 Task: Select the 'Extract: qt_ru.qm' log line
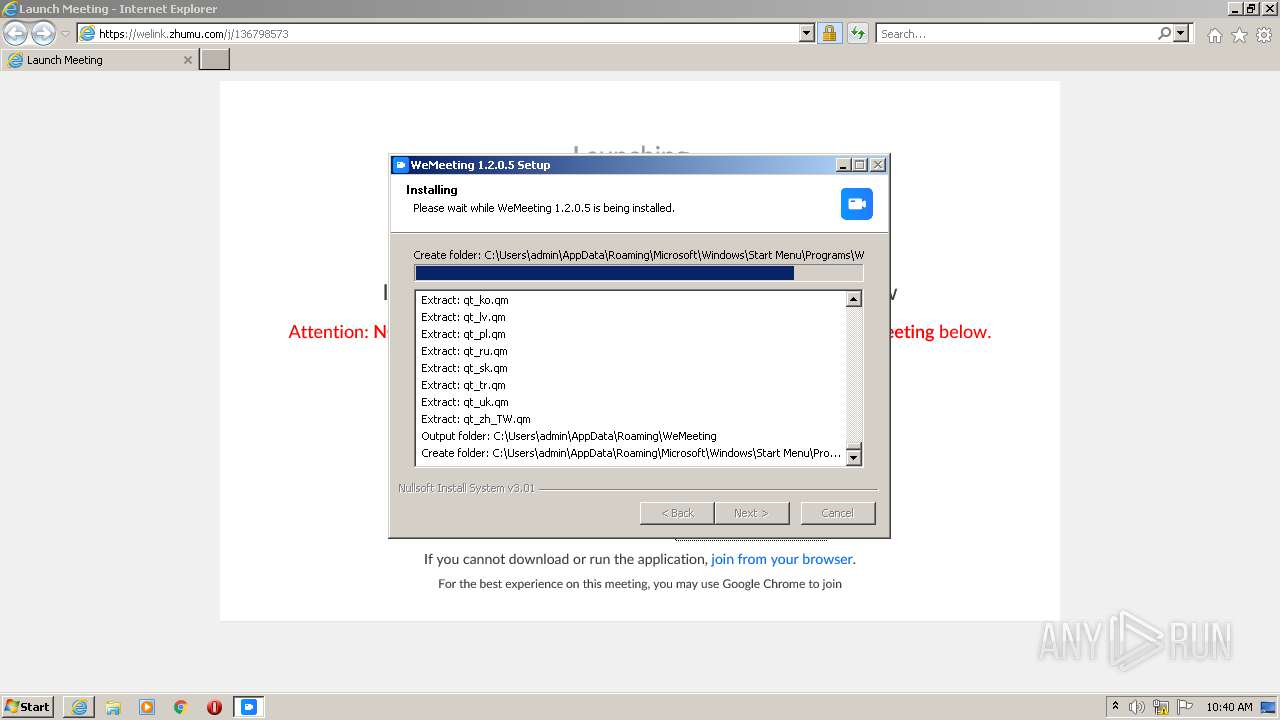click(464, 351)
